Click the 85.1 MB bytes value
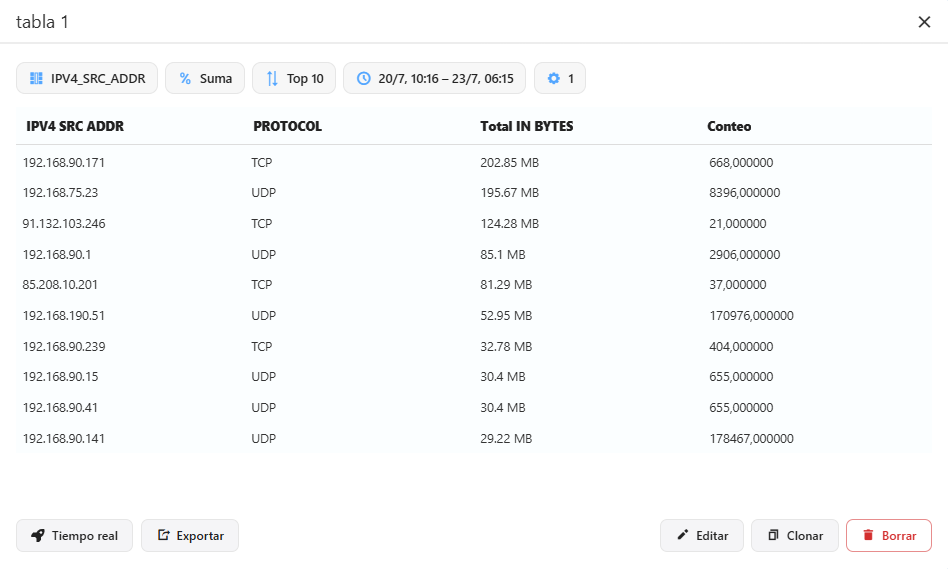948x569 pixels. (x=503, y=255)
